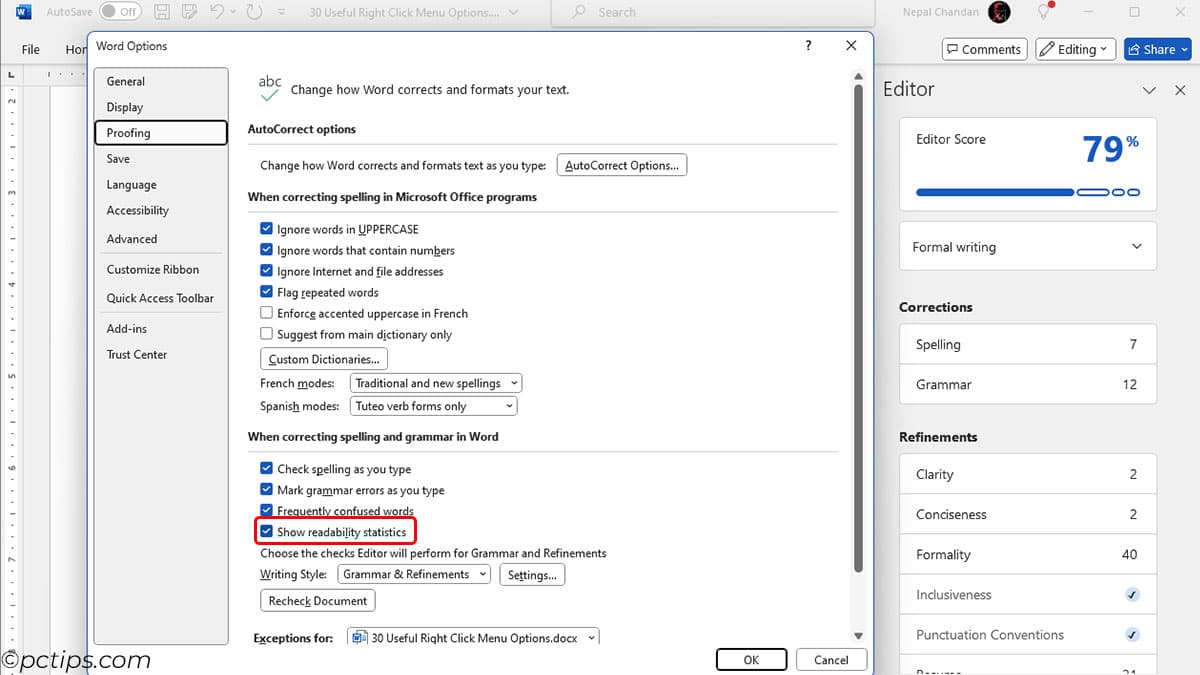Screen dimensions: 1200x675
Task: Select the Trust Center category
Action: pos(136,354)
